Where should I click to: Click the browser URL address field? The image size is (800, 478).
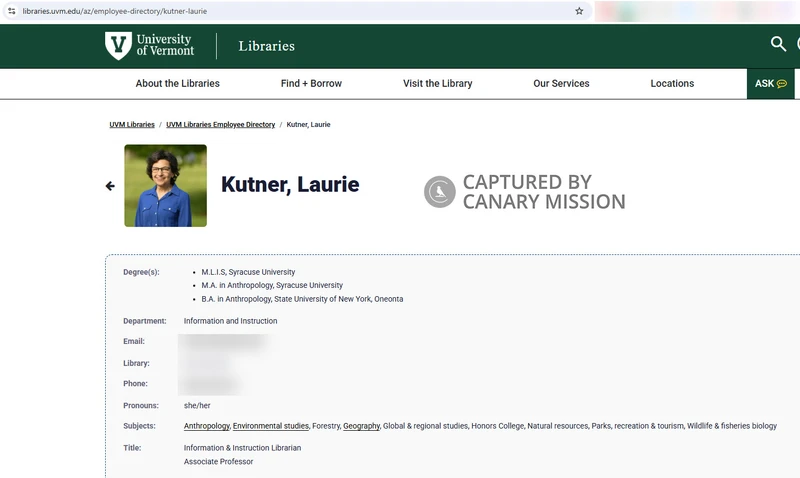(296, 11)
